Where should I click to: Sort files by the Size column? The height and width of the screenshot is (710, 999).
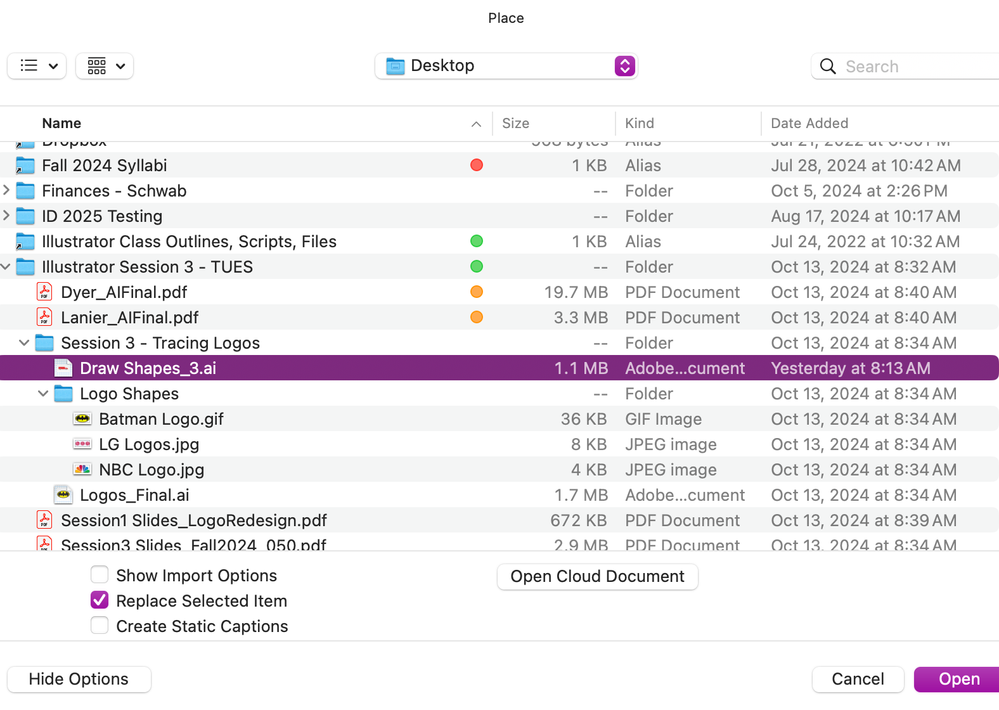click(x=516, y=122)
